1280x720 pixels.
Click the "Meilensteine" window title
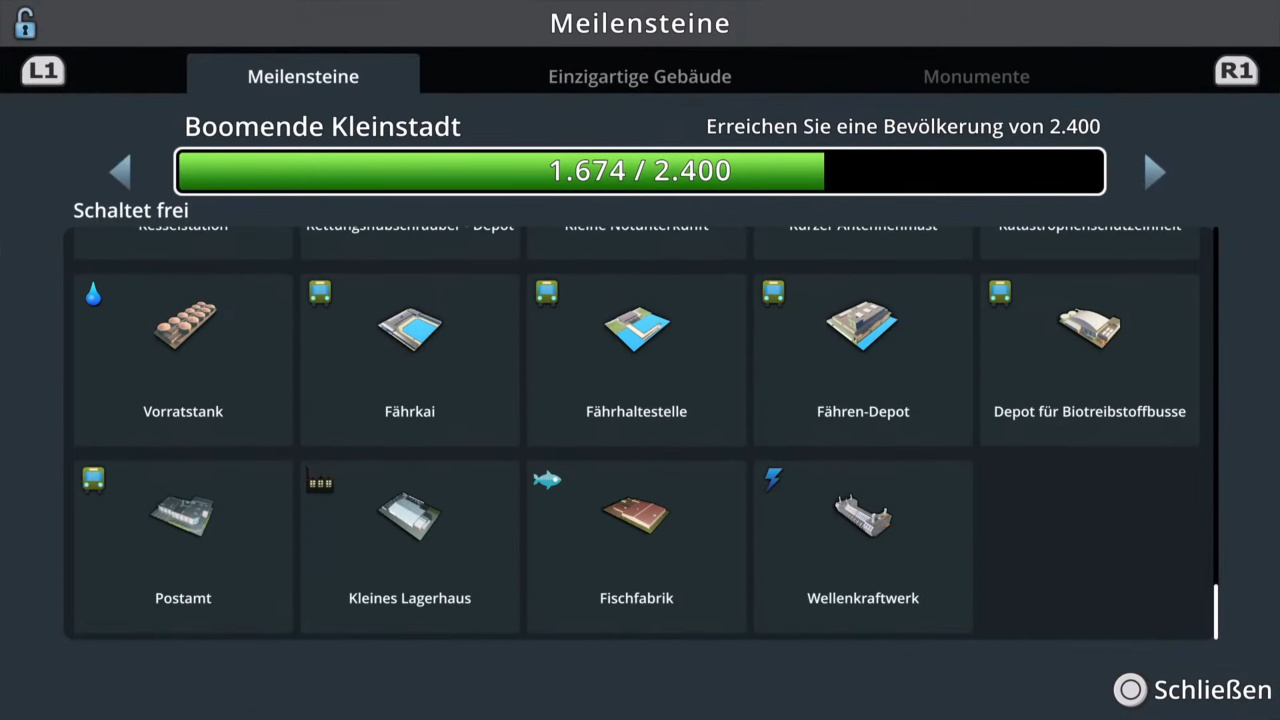click(640, 23)
